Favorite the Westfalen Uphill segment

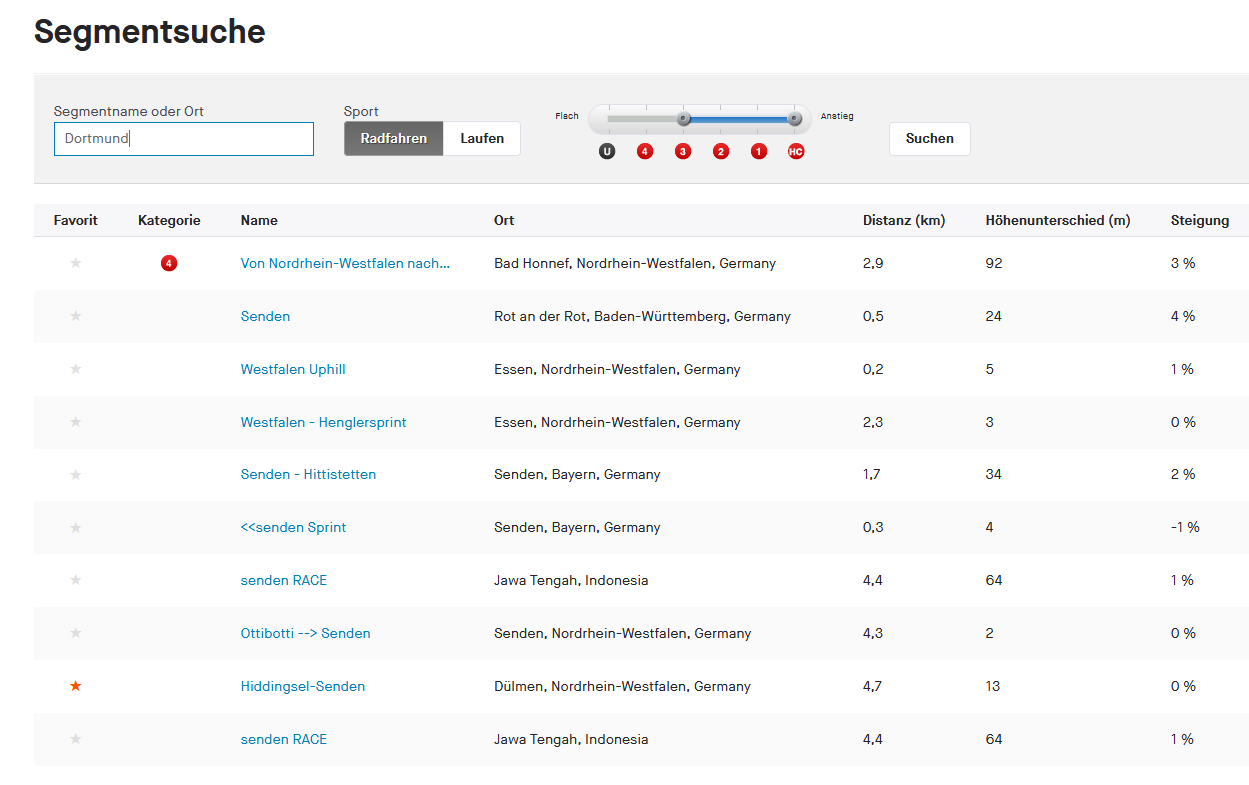click(x=76, y=369)
